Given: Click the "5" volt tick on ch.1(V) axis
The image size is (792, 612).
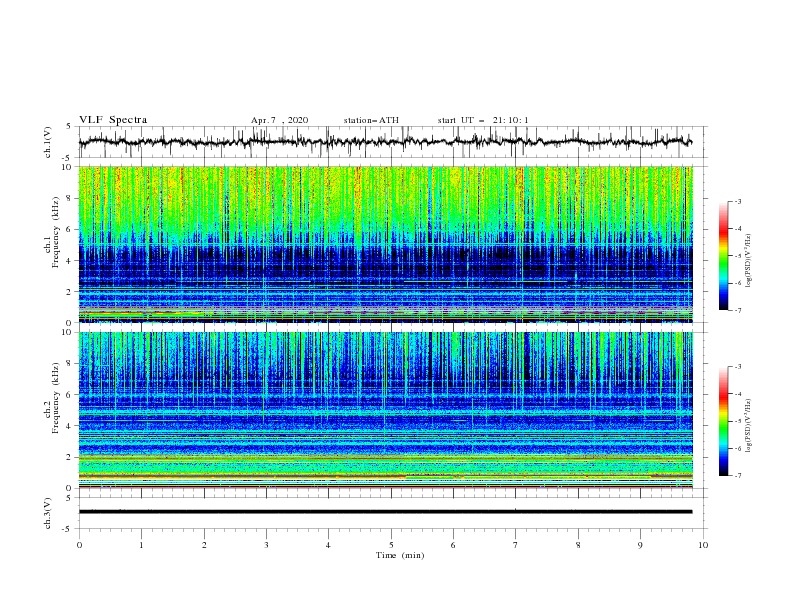Looking at the screenshot, I should pyautogui.click(x=69, y=126).
